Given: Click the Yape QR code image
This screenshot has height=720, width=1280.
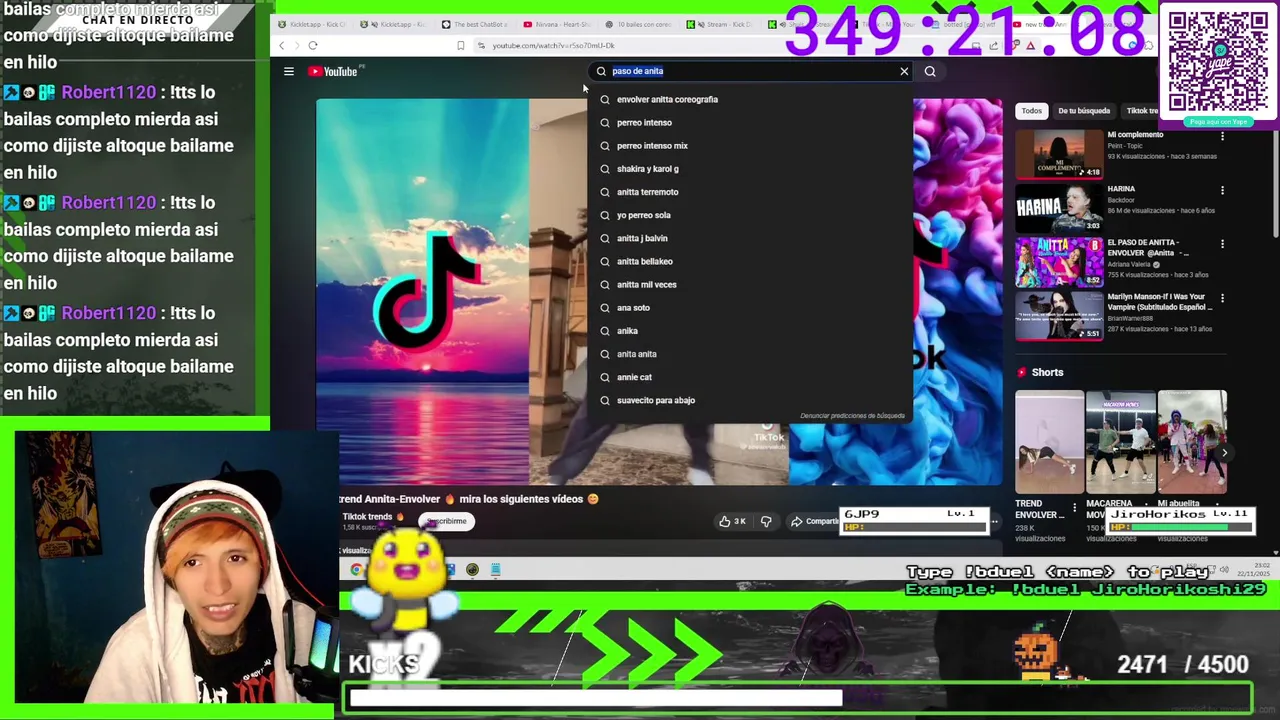Looking at the screenshot, I should click(x=1218, y=62).
